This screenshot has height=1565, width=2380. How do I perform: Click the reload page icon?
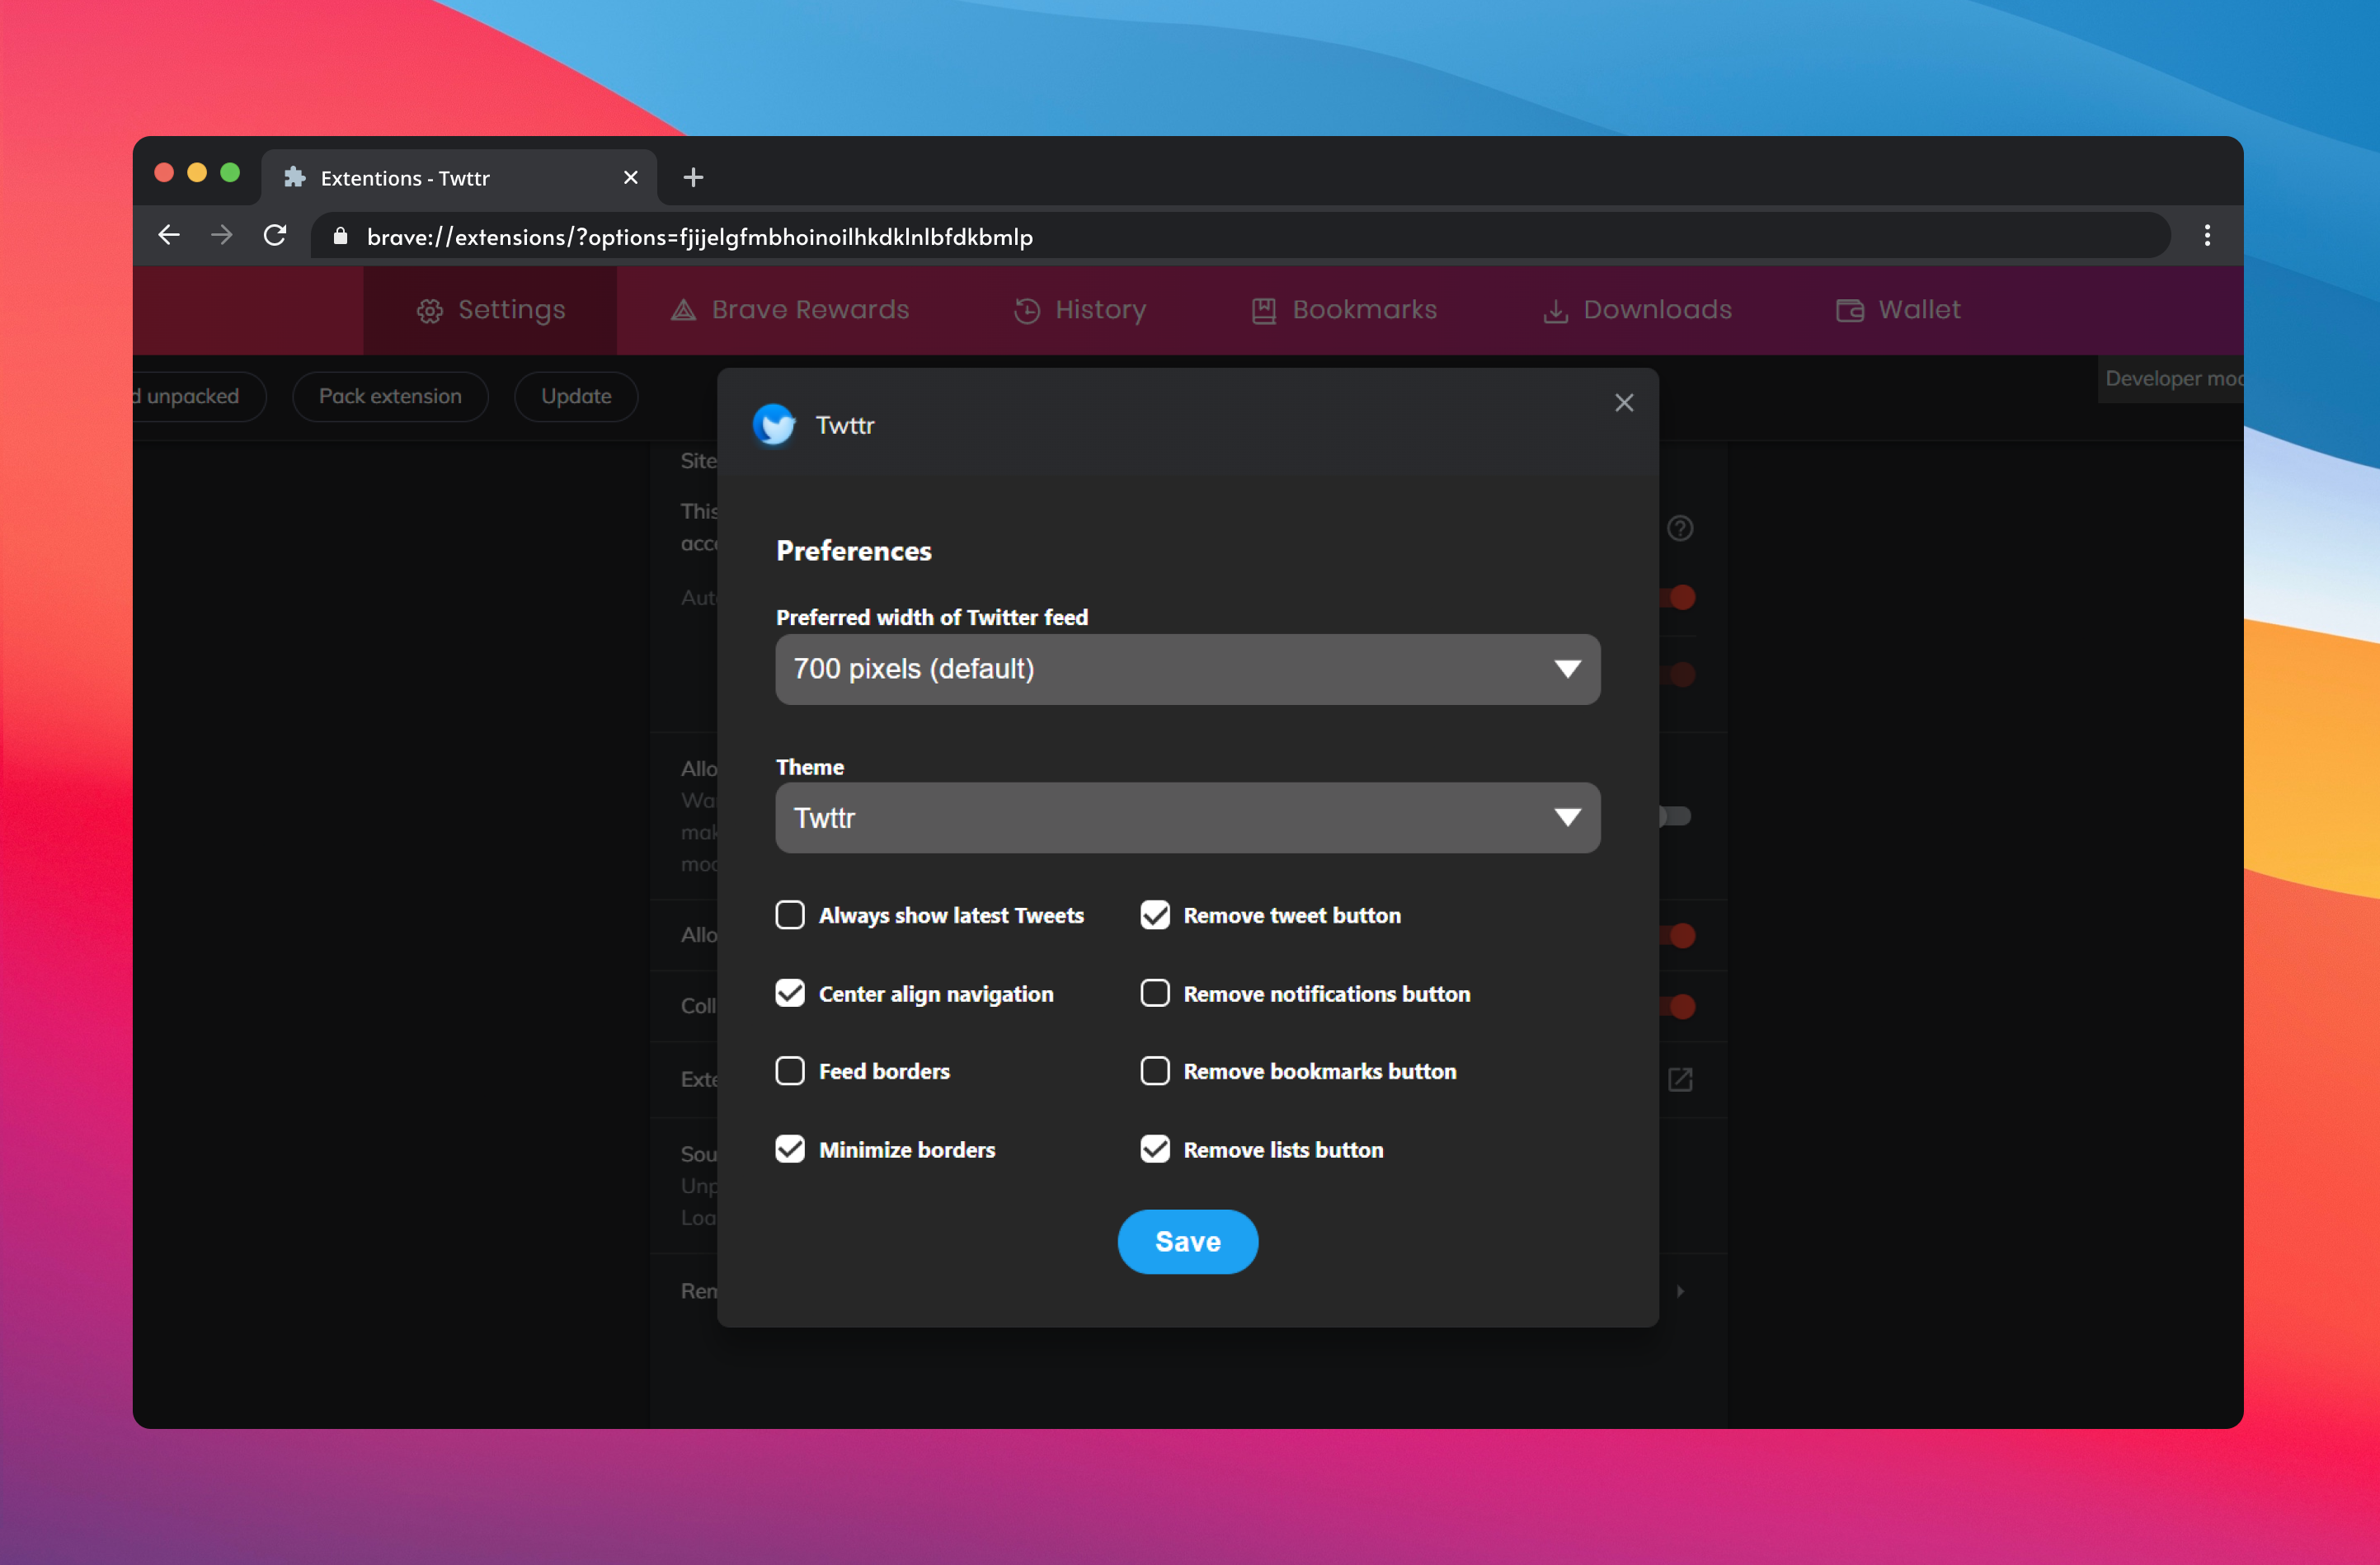pyautogui.click(x=275, y=236)
